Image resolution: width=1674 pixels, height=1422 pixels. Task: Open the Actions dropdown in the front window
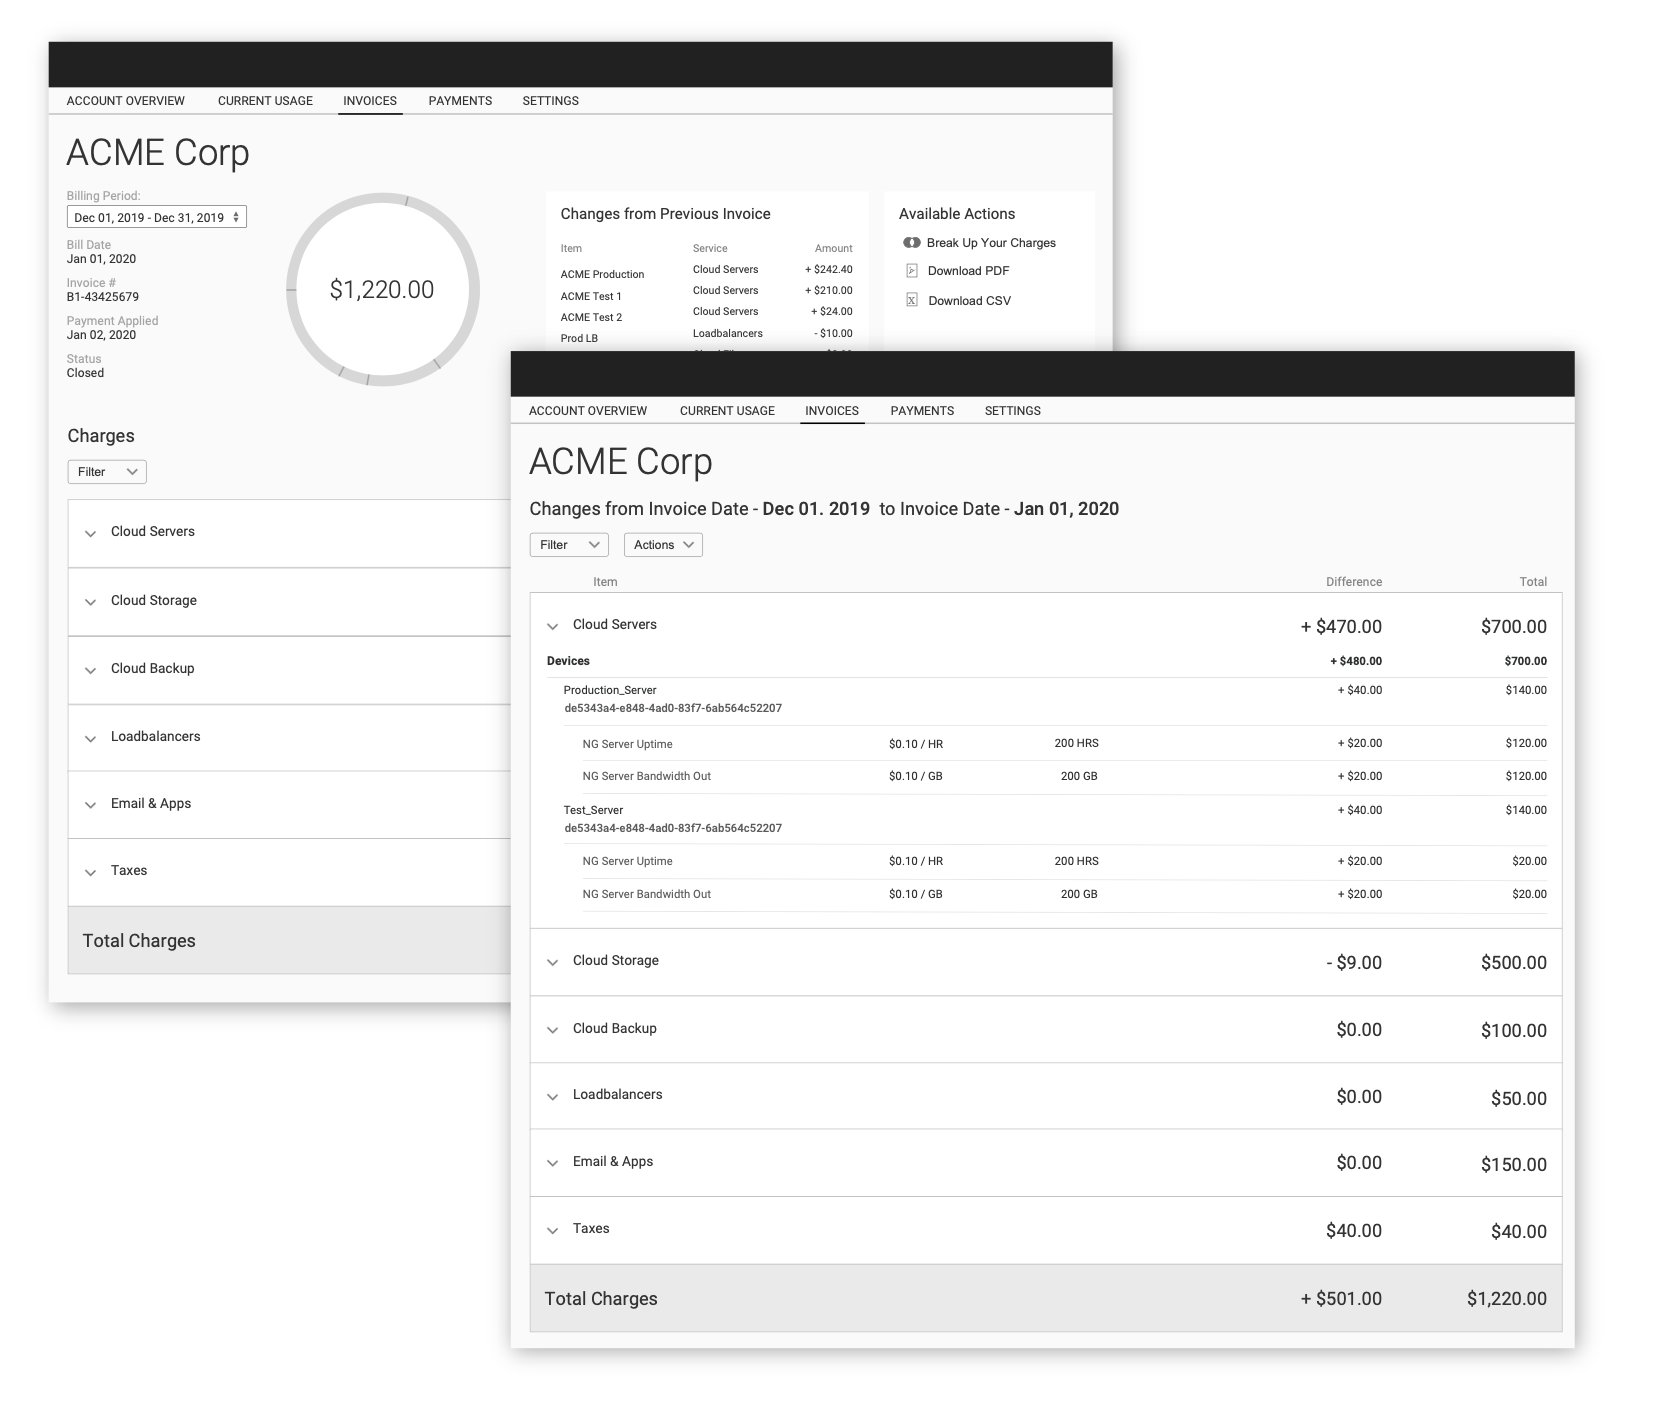click(x=663, y=545)
